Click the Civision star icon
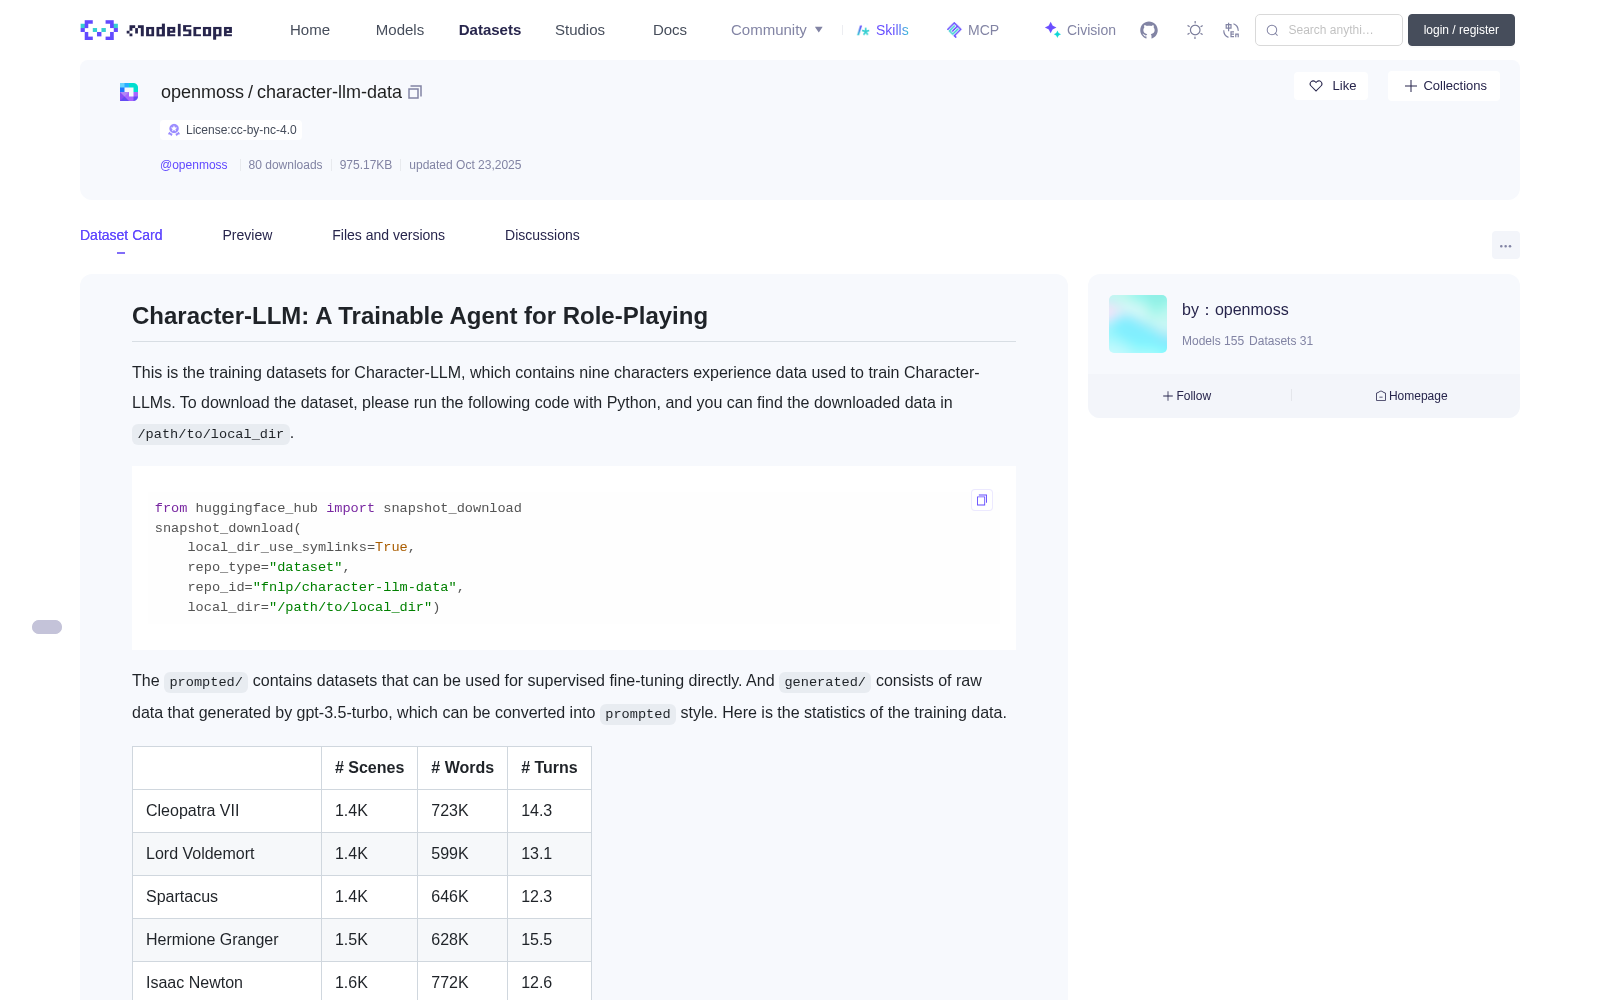 [1052, 30]
